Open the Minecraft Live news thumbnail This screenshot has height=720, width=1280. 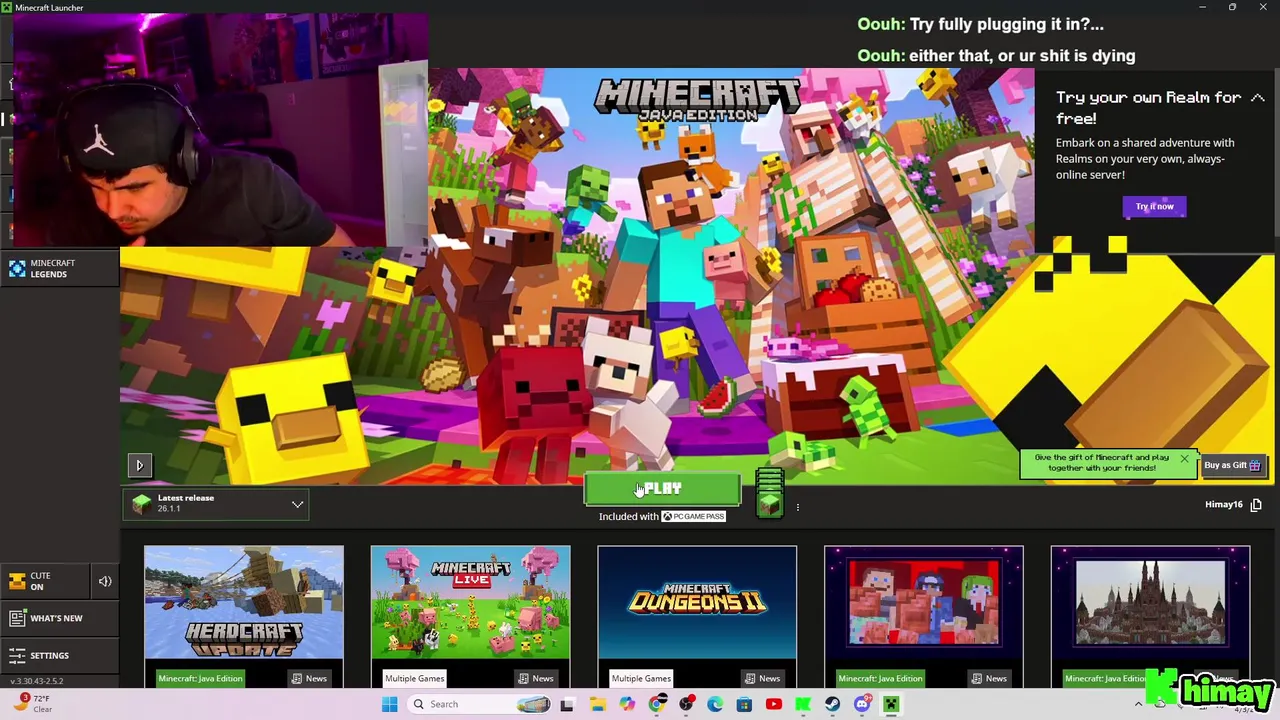470,603
